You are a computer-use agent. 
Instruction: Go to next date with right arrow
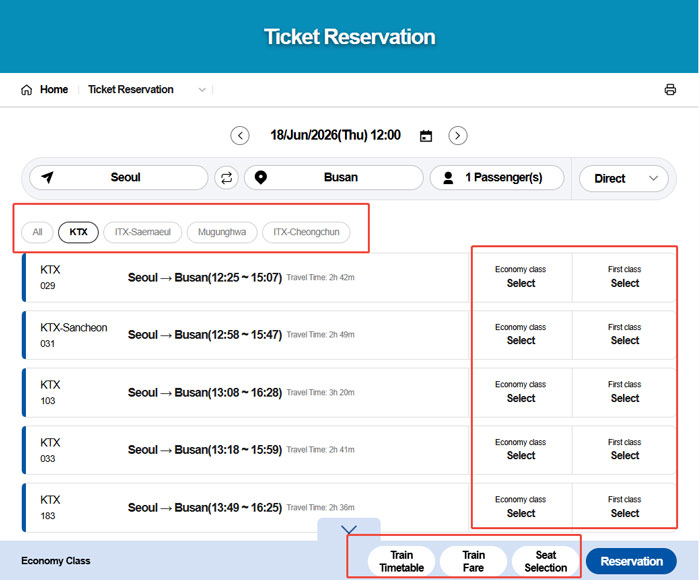(458, 135)
